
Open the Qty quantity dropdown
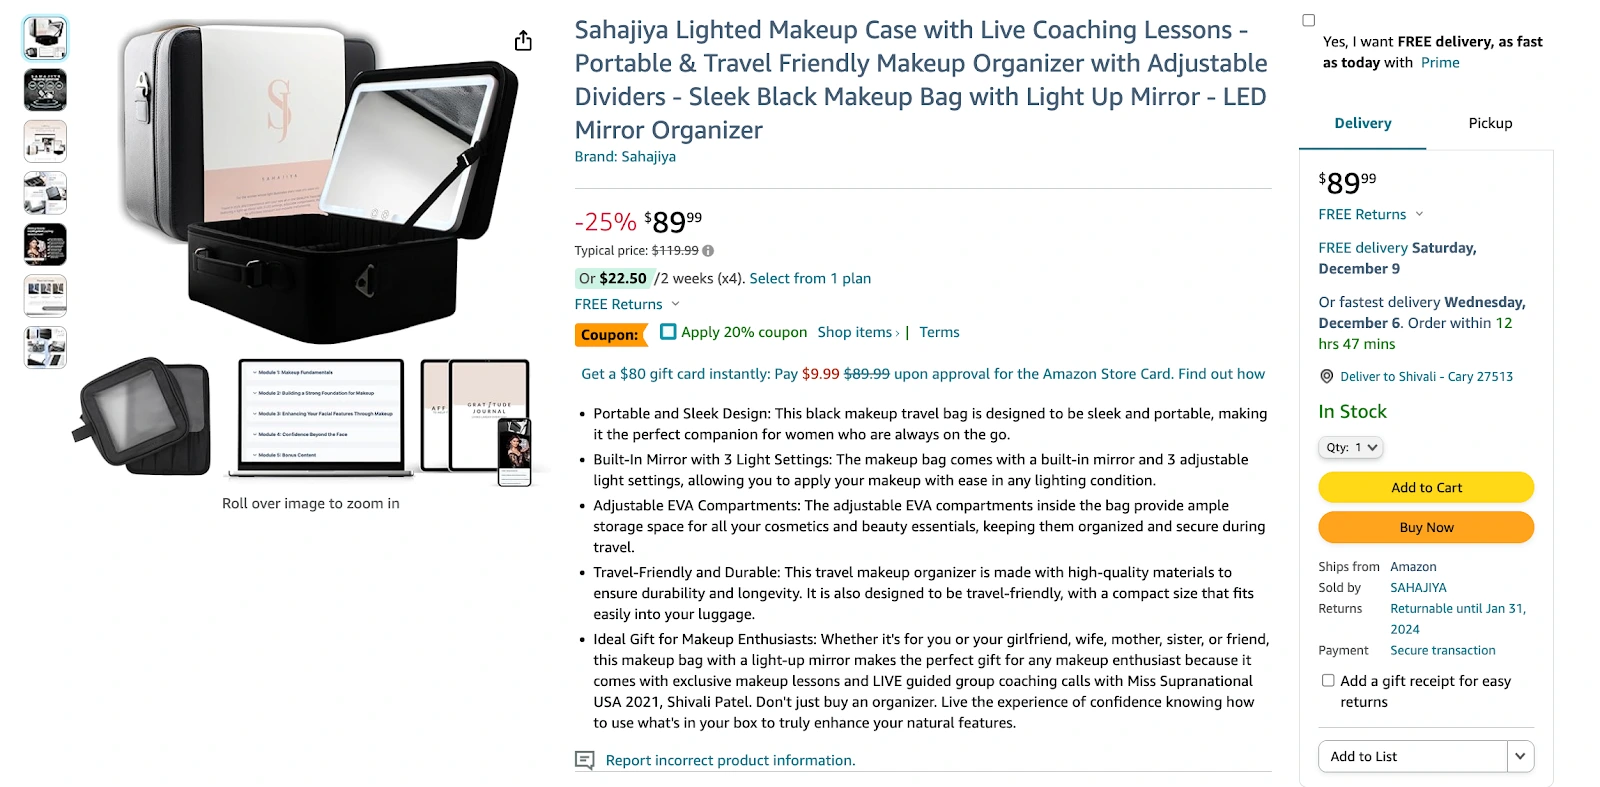[1350, 448]
